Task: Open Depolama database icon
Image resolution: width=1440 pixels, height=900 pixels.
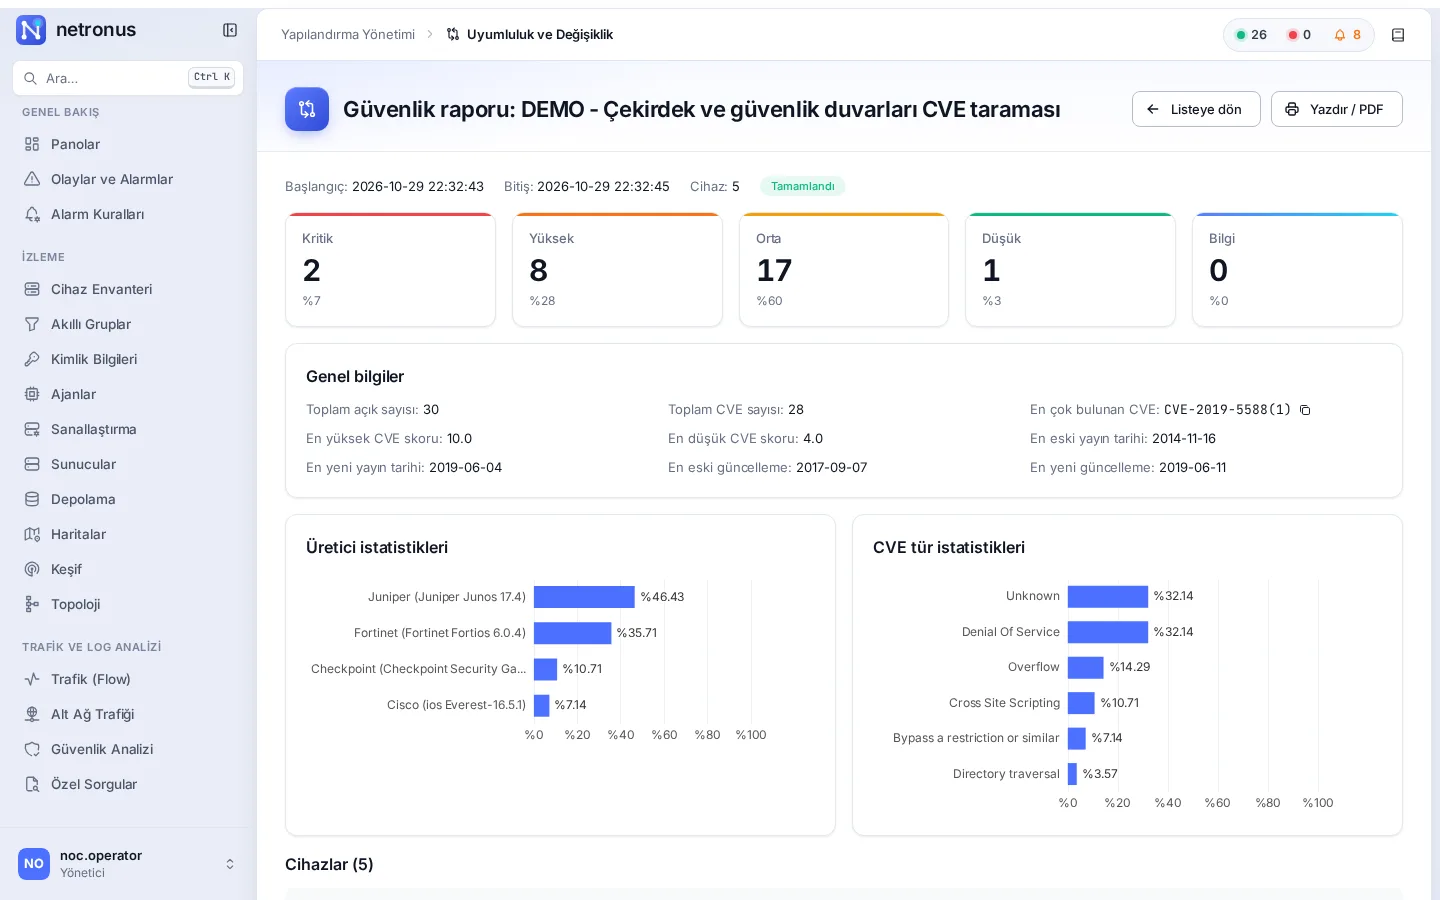Action: pyautogui.click(x=32, y=499)
